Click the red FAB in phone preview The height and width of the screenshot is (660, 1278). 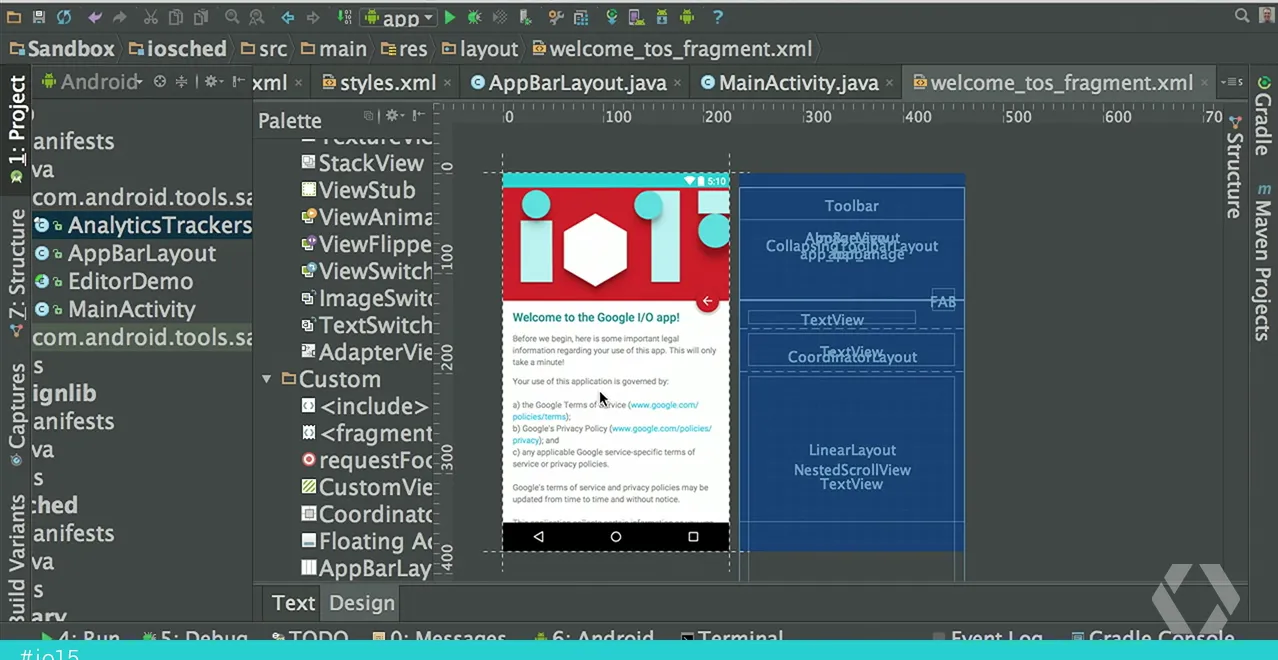pyautogui.click(x=708, y=301)
